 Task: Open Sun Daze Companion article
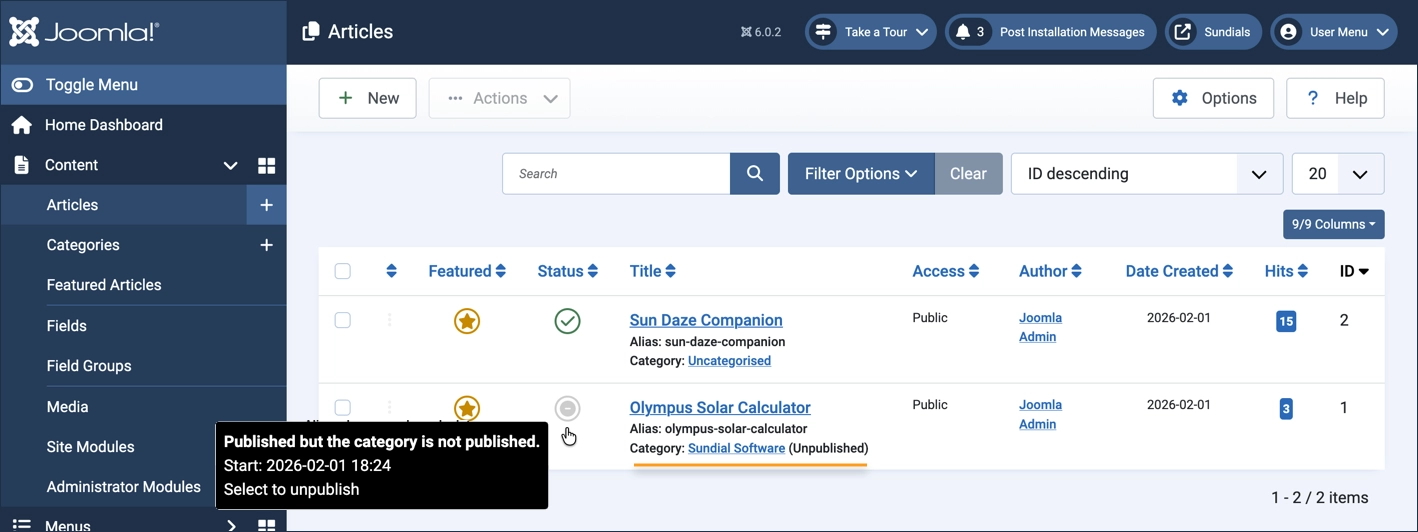click(706, 320)
